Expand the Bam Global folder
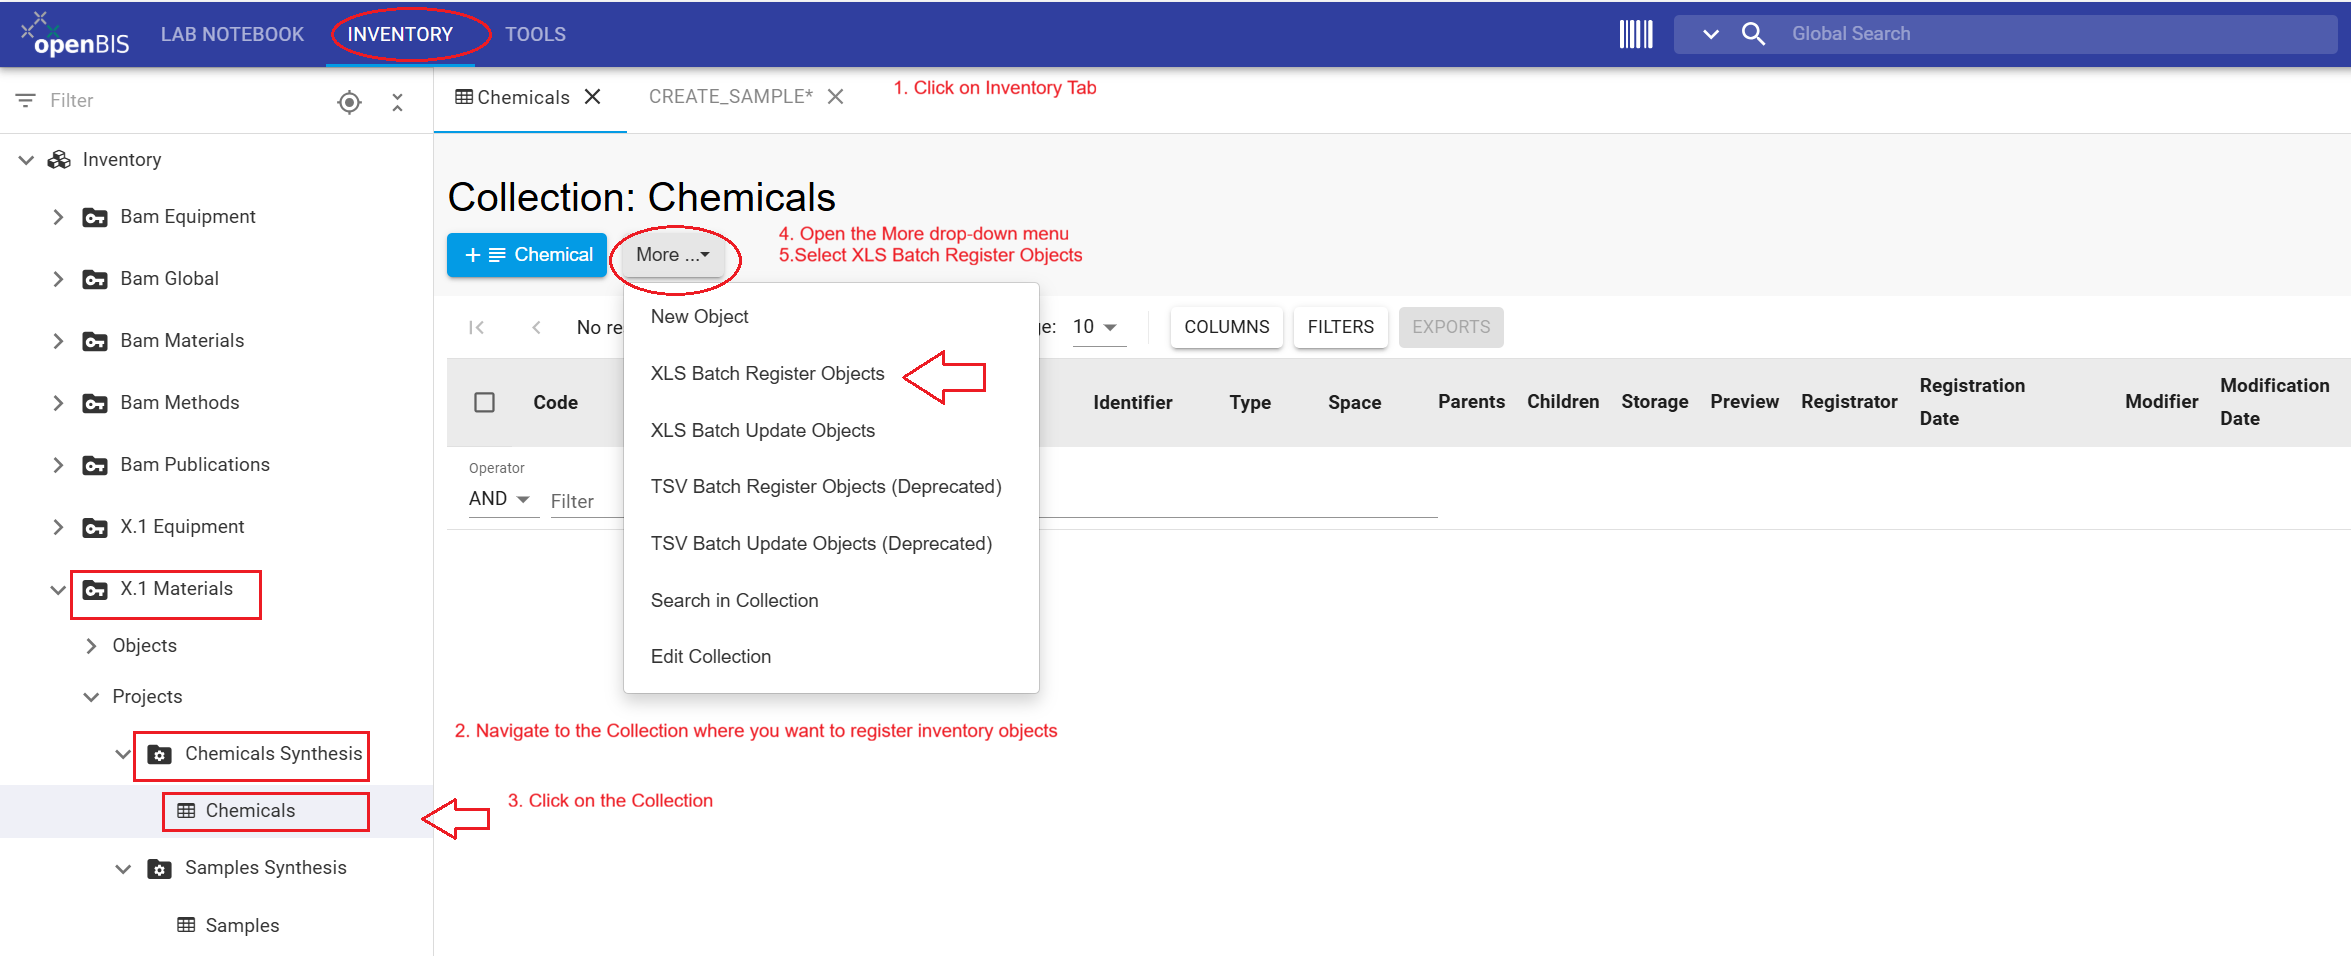The image size is (2351, 956). click(x=58, y=279)
